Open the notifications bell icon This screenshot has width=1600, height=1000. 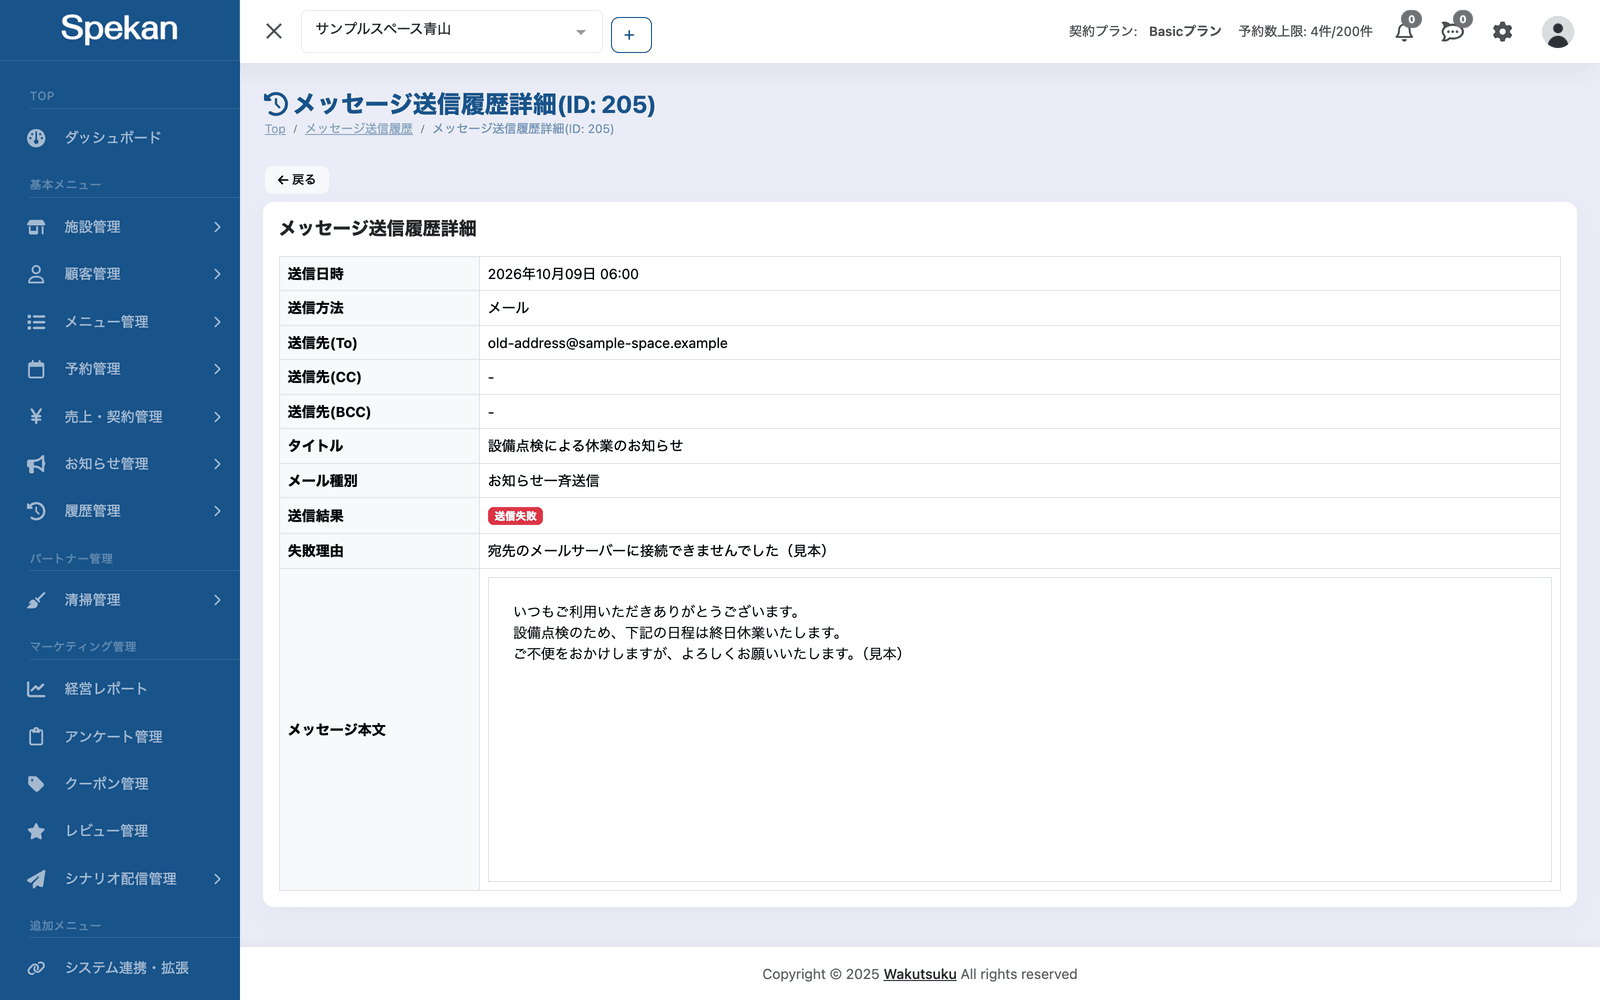pyautogui.click(x=1404, y=32)
